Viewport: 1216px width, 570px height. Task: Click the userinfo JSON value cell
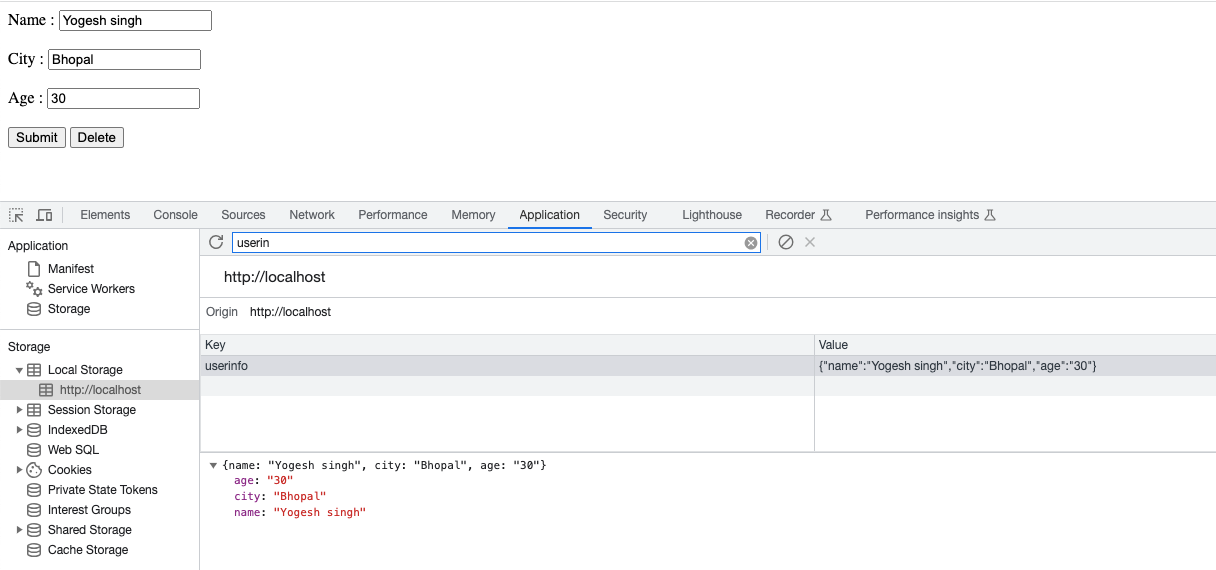(1015, 366)
